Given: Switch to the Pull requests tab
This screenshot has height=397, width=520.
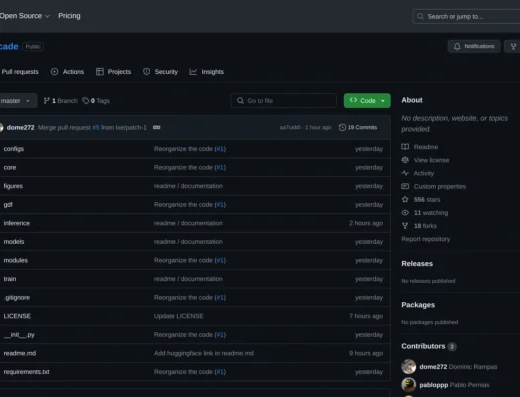Looking at the screenshot, I should coord(20,72).
